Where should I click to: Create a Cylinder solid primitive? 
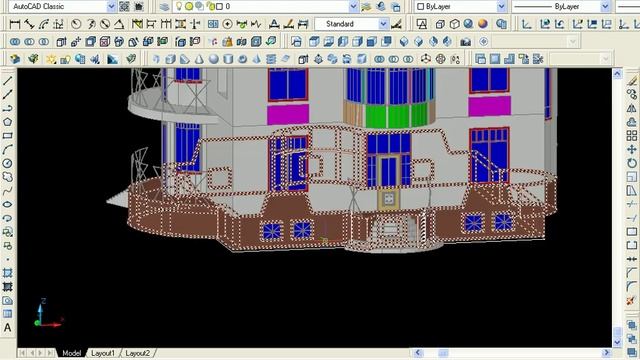[x=228, y=59]
